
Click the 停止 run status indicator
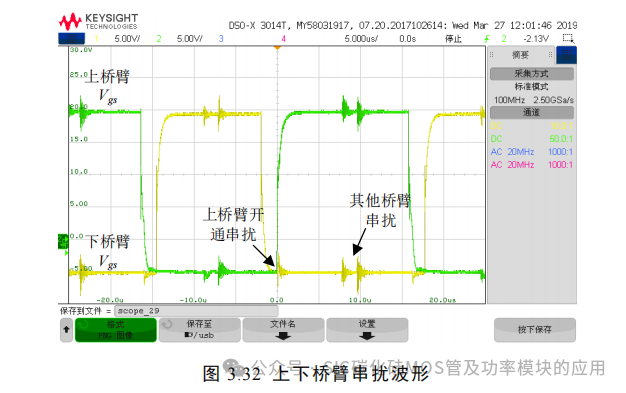(454, 39)
